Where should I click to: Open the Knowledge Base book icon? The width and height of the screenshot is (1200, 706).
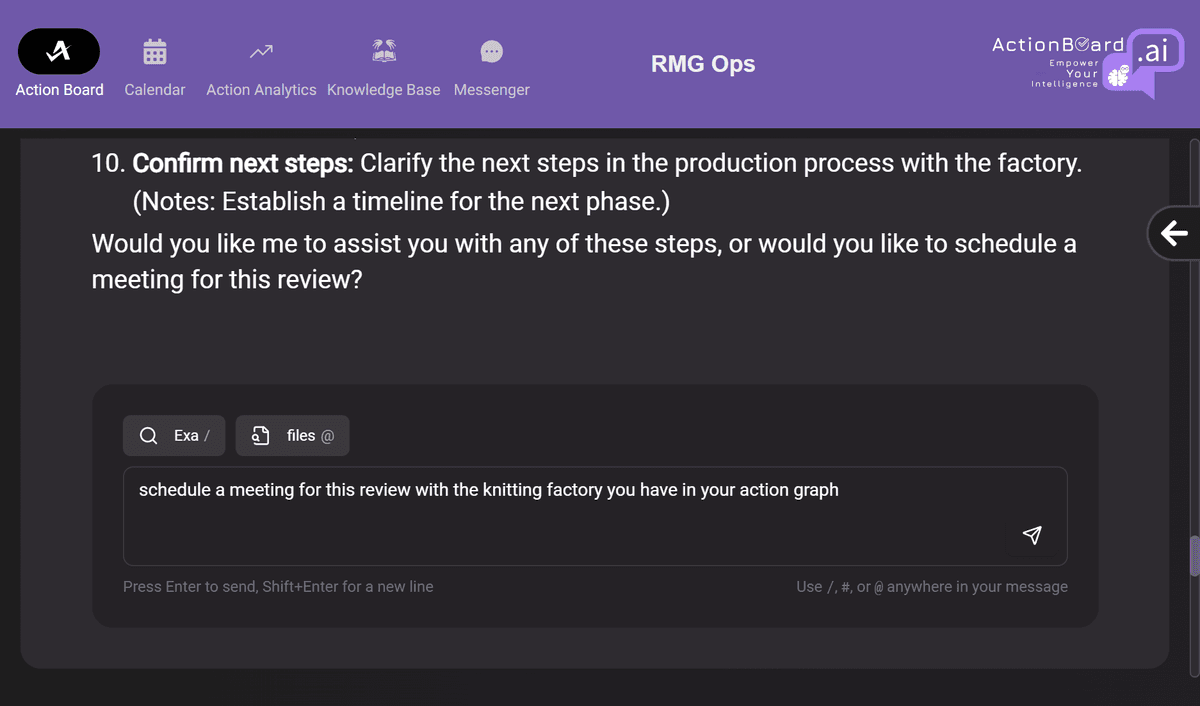click(384, 51)
